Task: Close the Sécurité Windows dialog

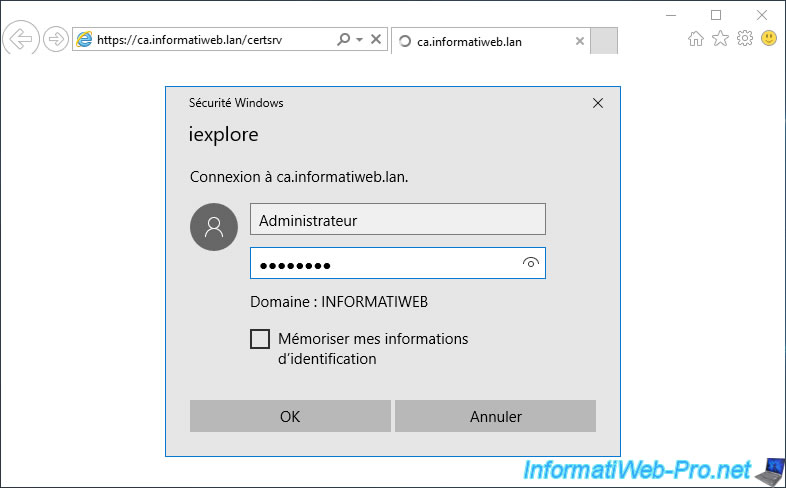Action: tap(598, 103)
